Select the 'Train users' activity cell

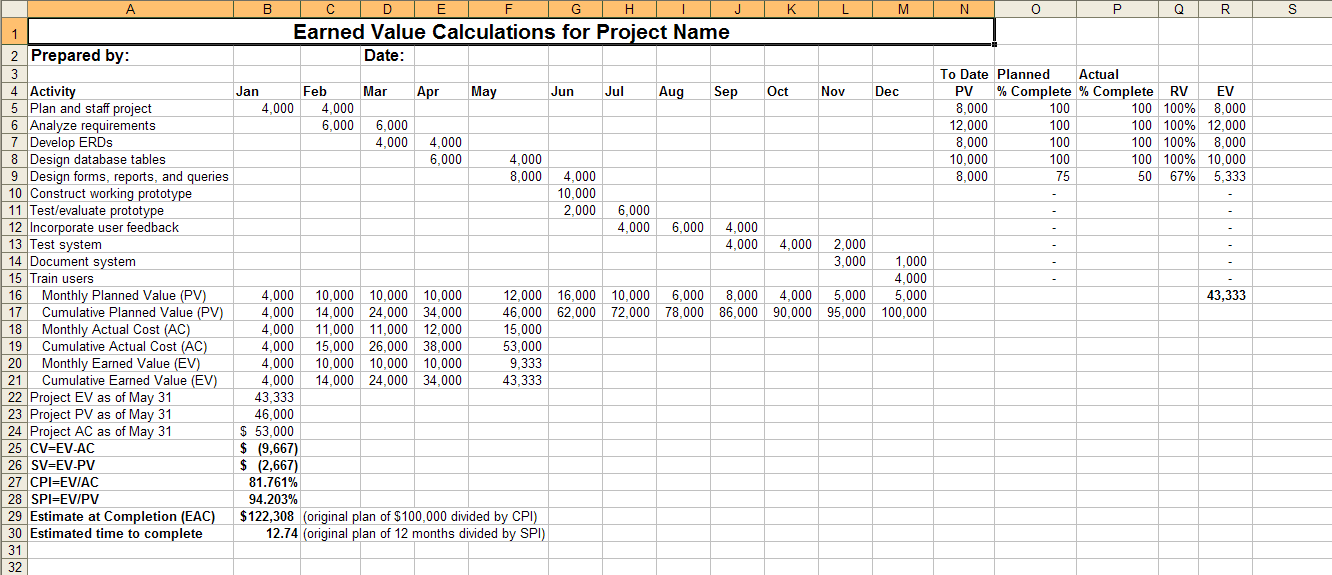coord(62,279)
